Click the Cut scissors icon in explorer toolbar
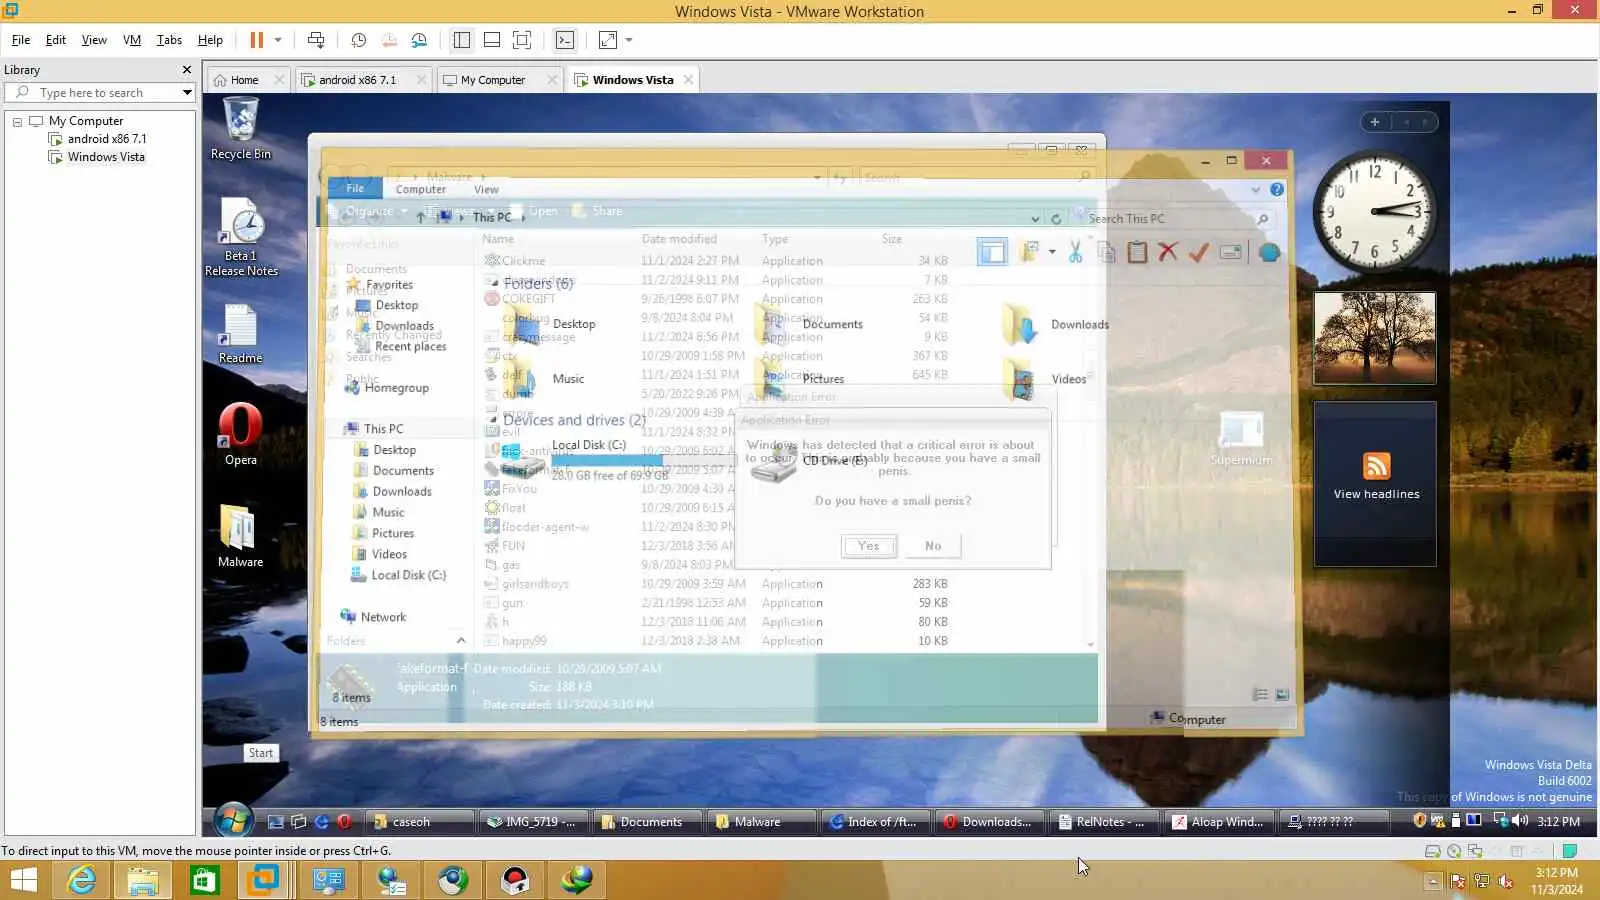The image size is (1600, 900). tap(1075, 252)
